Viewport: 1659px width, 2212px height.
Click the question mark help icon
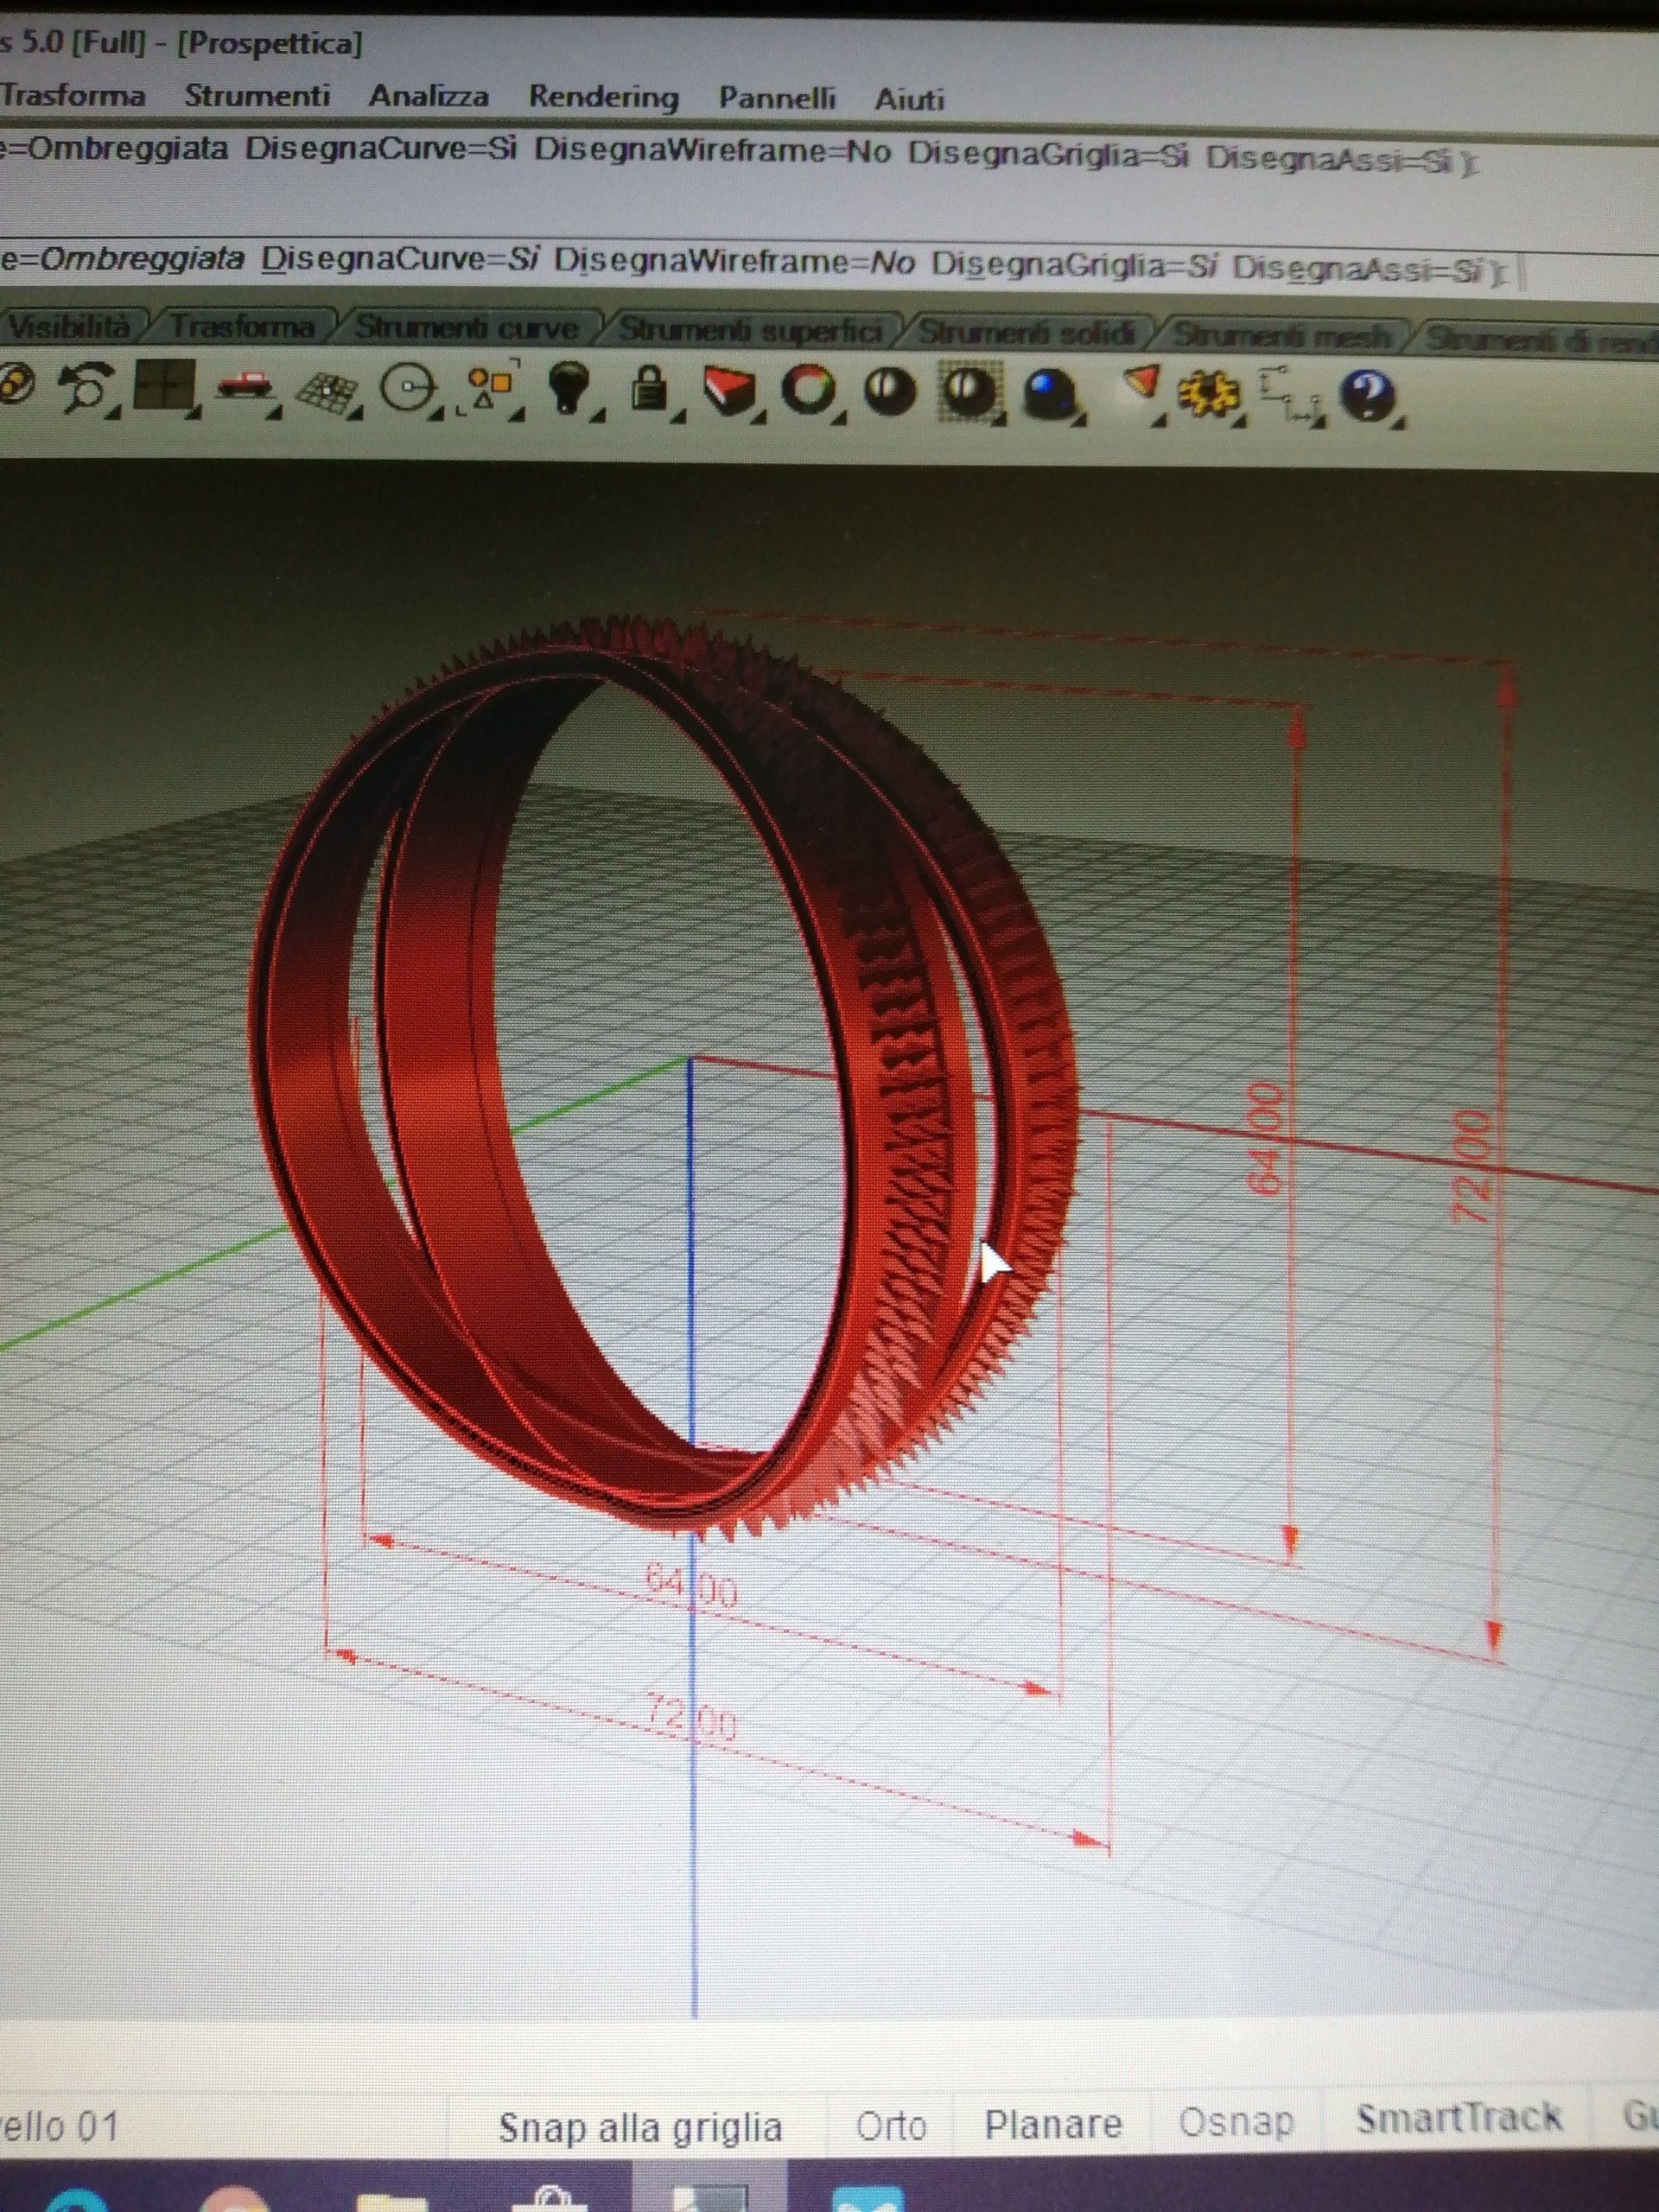click(1368, 395)
